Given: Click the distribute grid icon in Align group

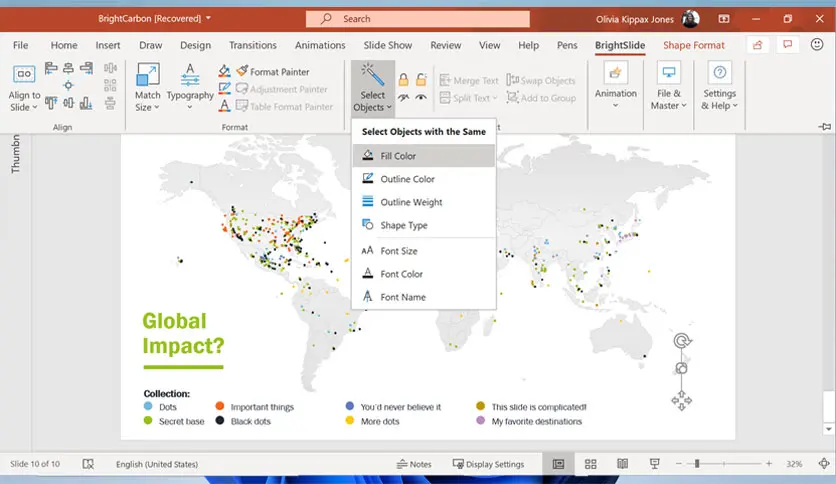Looking at the screenshot, I should click(110, 85).
